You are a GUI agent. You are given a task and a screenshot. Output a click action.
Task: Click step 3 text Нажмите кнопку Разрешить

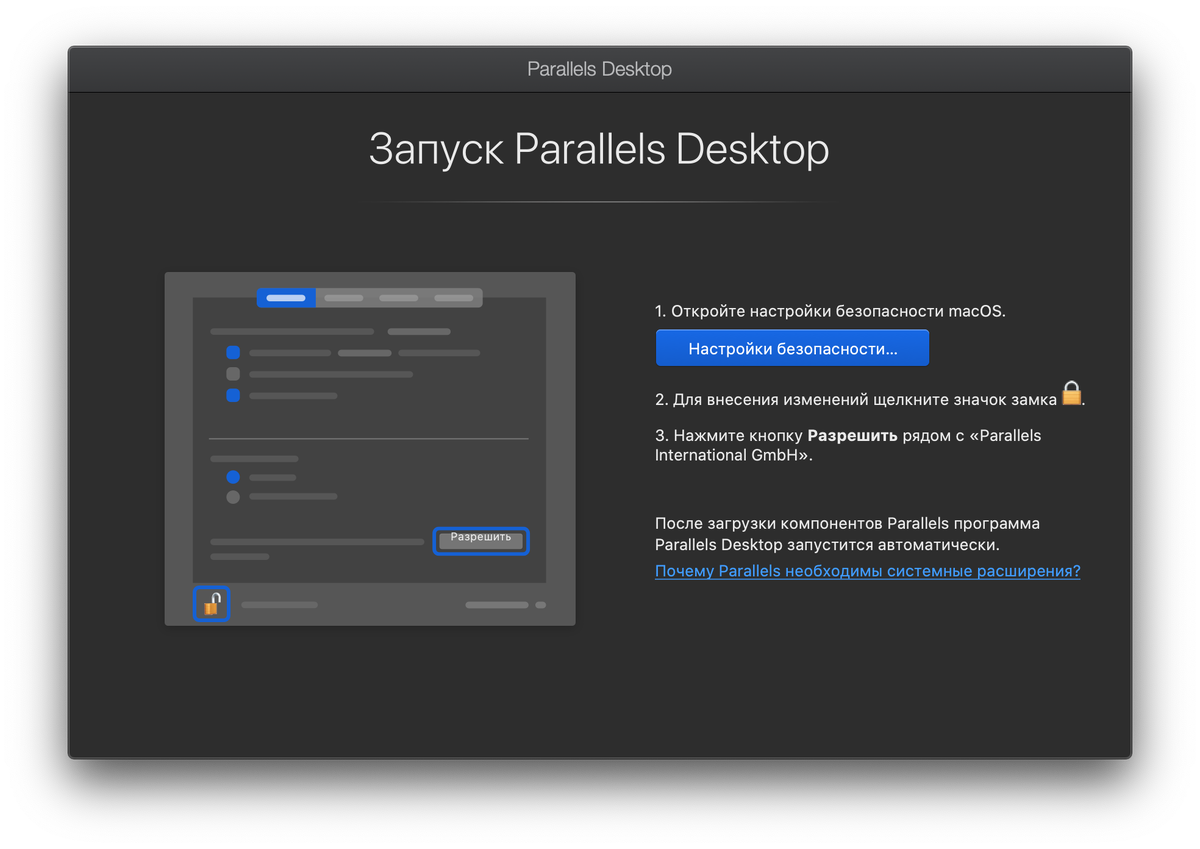click(x=848, y=445)
